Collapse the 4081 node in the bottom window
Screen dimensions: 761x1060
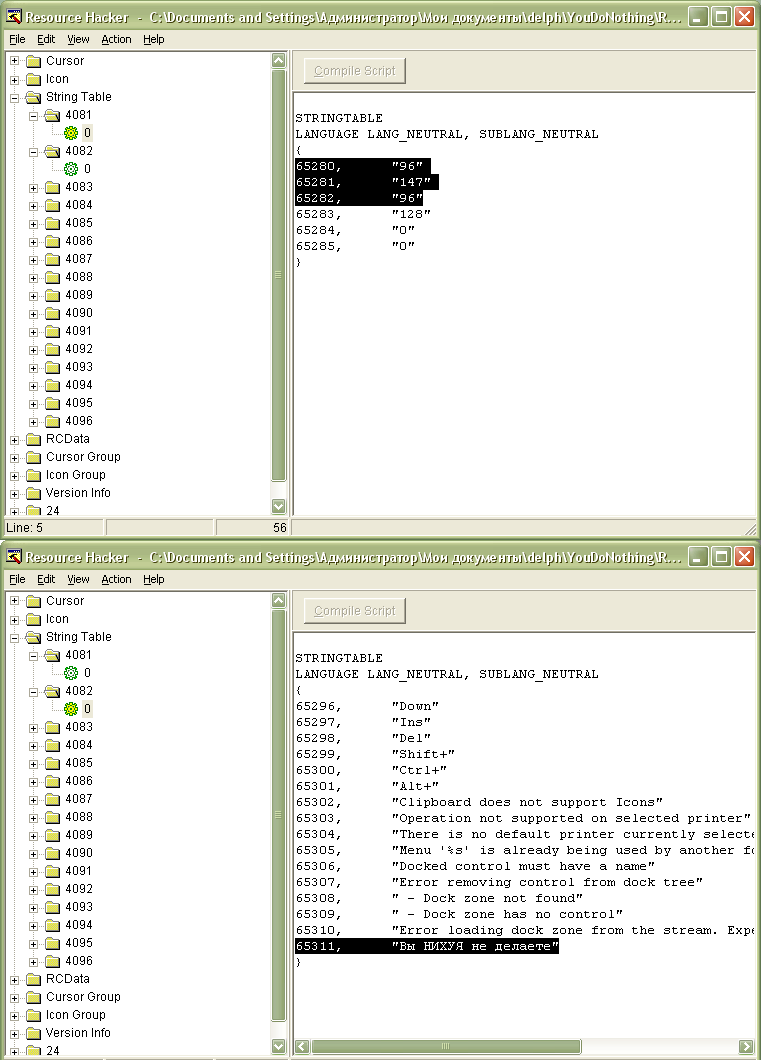[33, 656]
